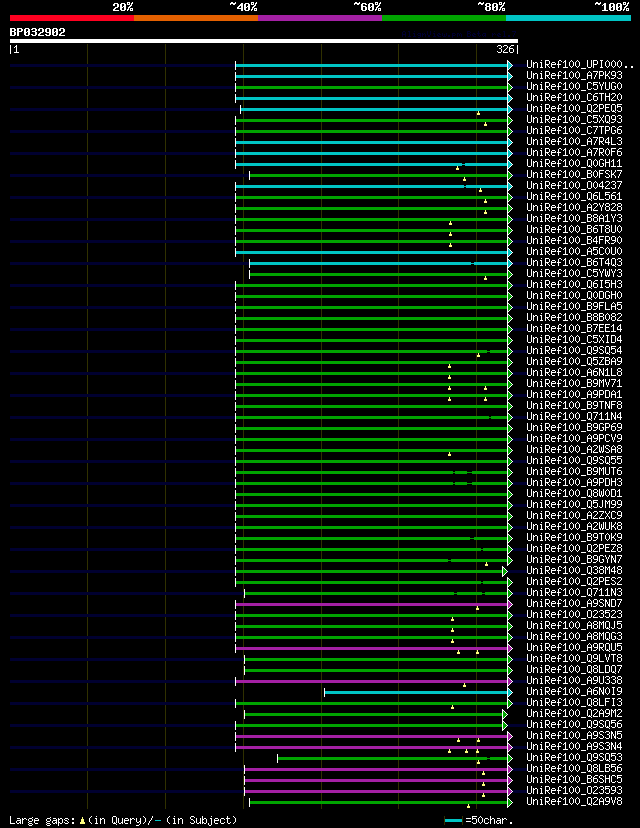640x828 pixels.
Task: Select the UniRef100_Q38M48 label
Action: [x=575, y=570]
